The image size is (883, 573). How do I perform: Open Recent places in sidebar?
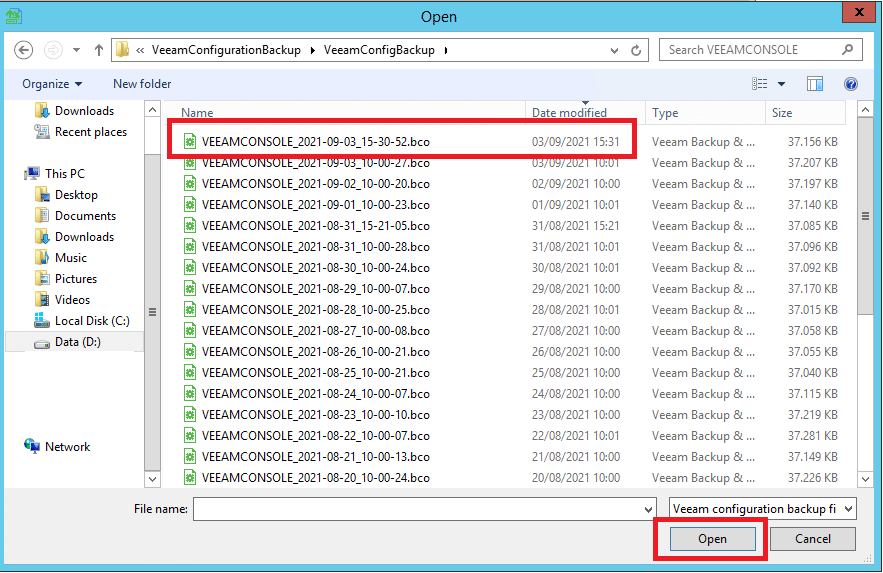[x=91, y=132]
